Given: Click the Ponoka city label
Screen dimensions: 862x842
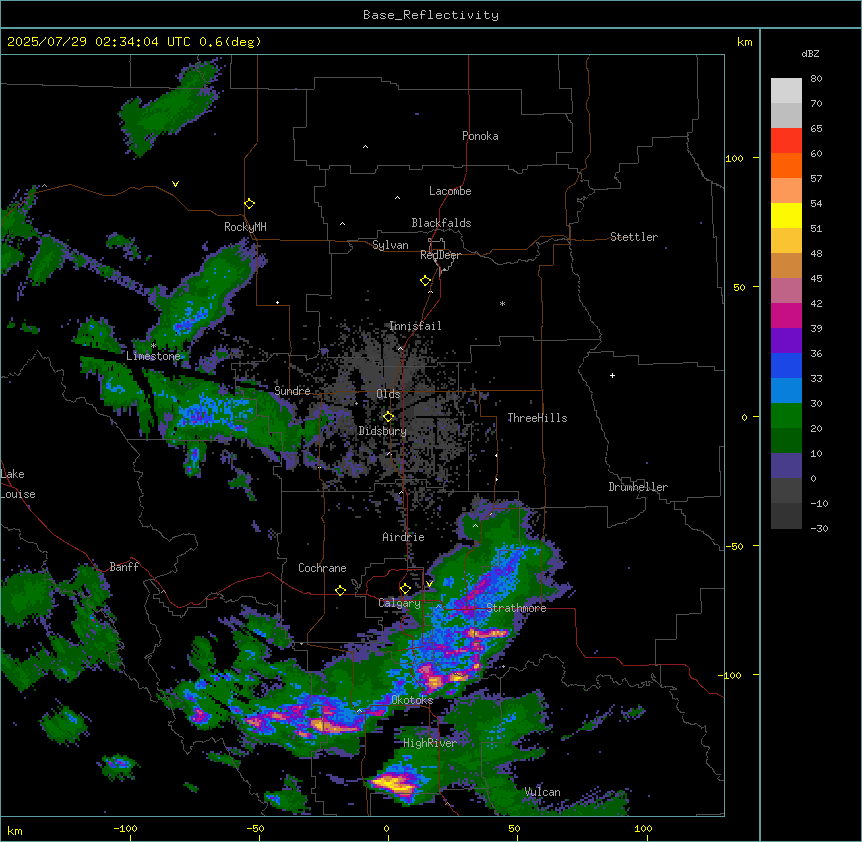Looking at the screenshot, I should (480, 136).
